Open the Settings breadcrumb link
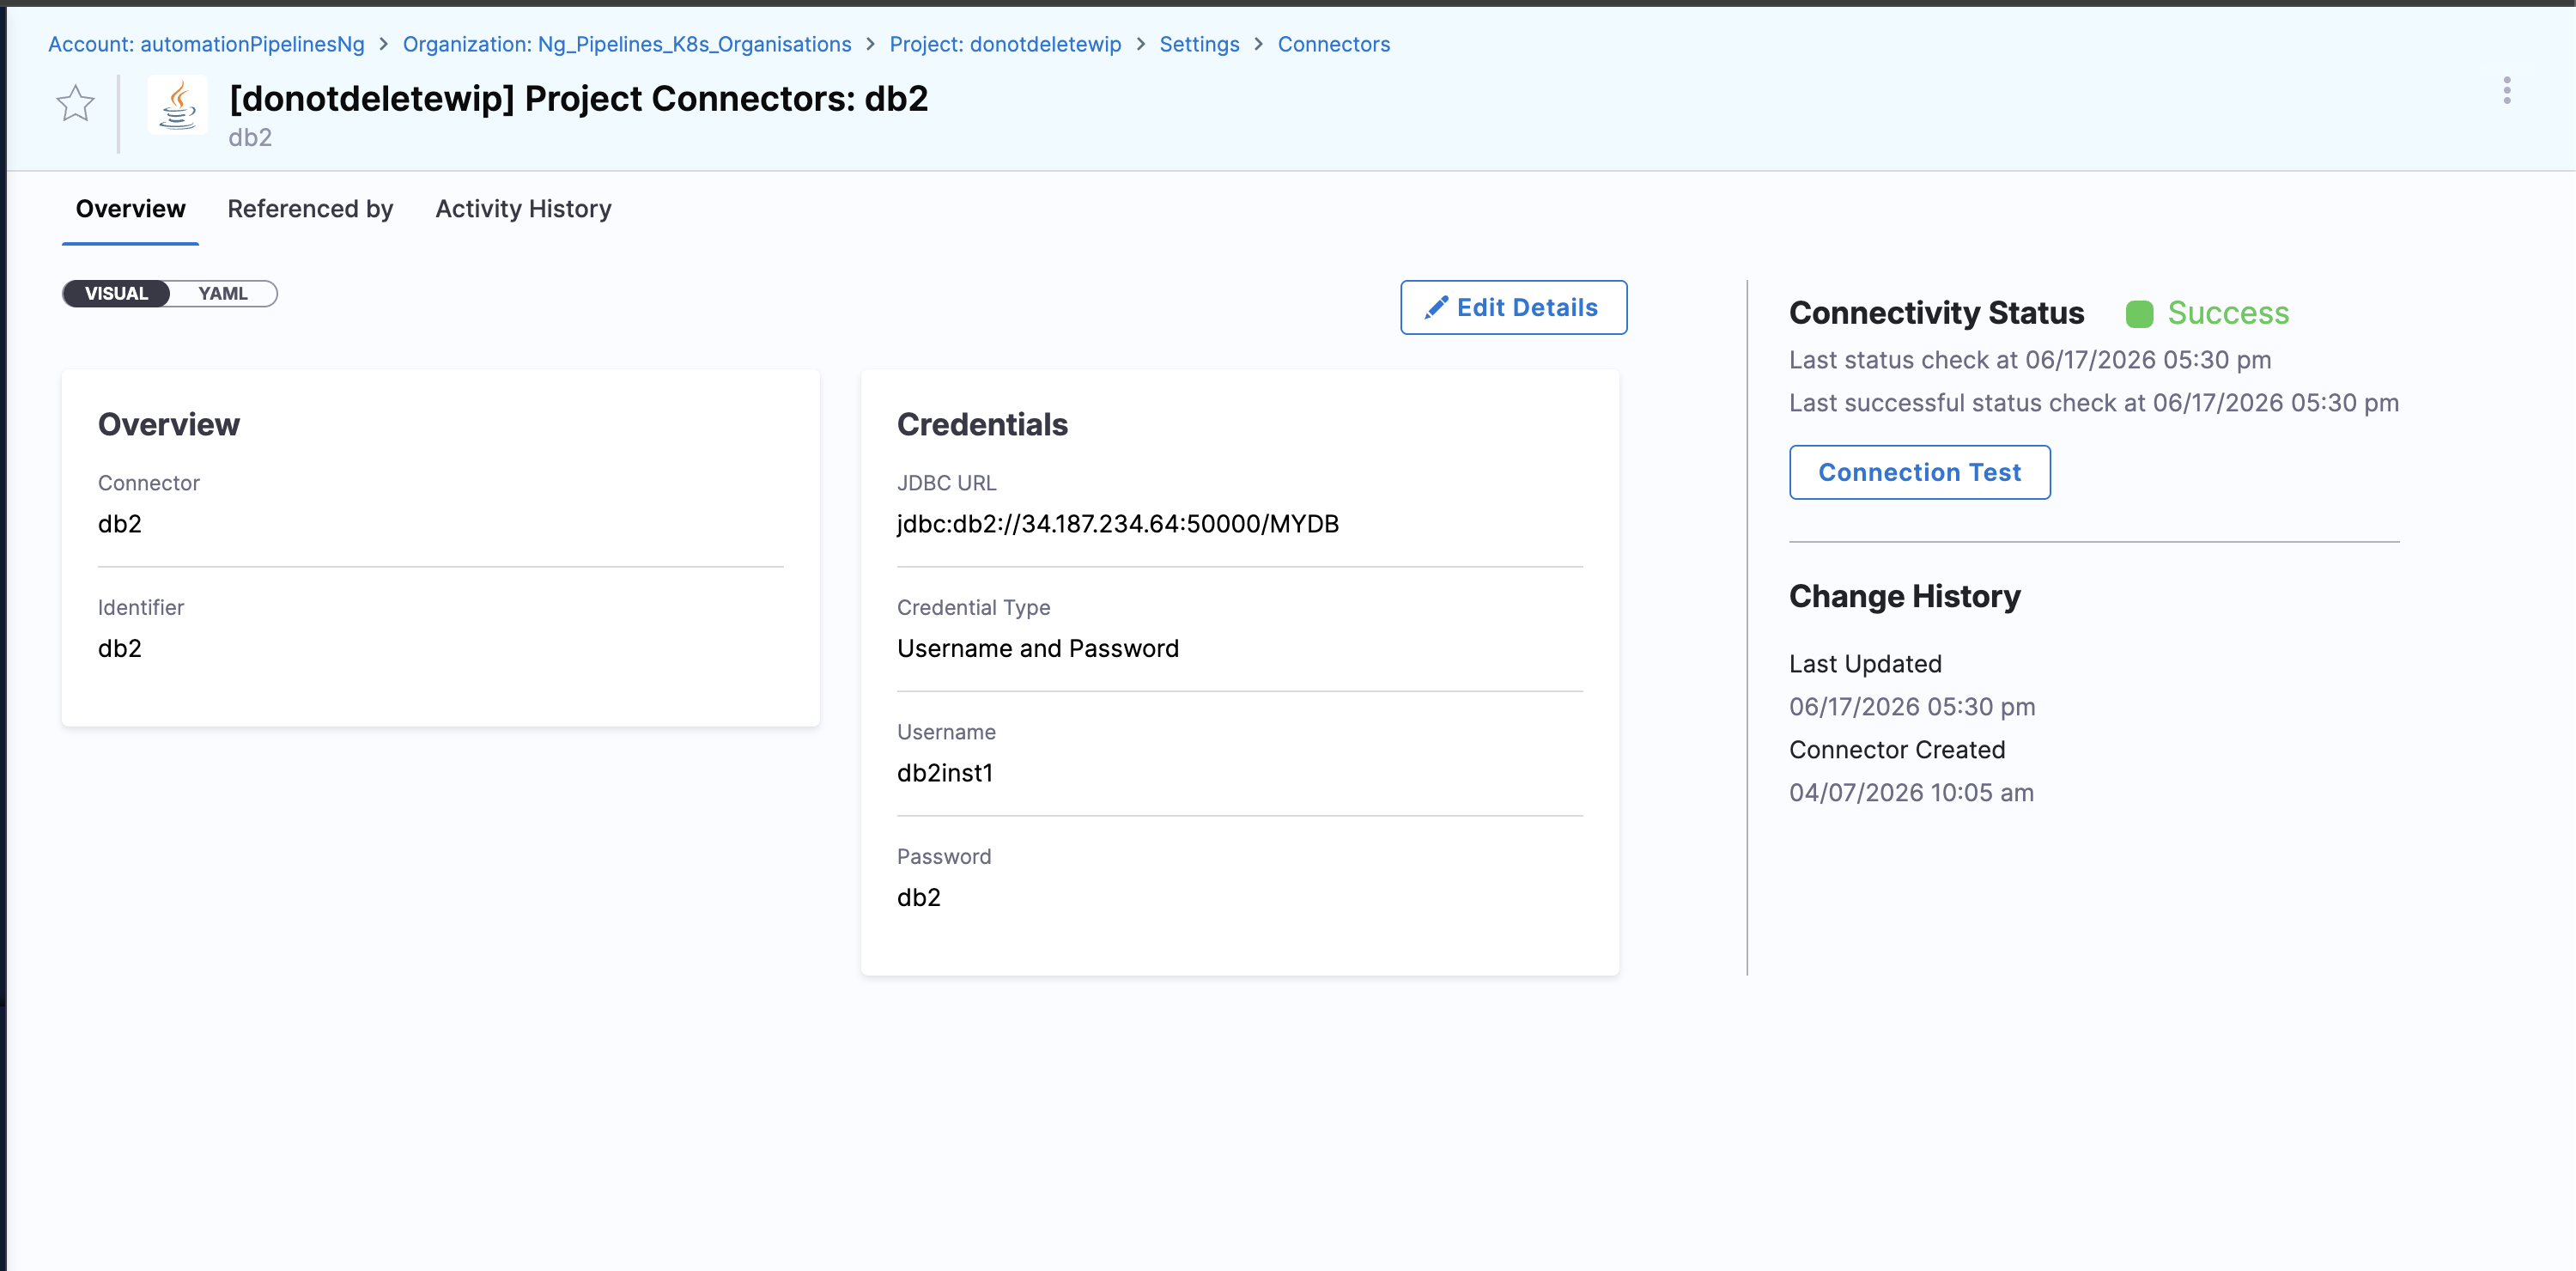Viewport: 2576px width, 1271px height. click(1199, 44)
